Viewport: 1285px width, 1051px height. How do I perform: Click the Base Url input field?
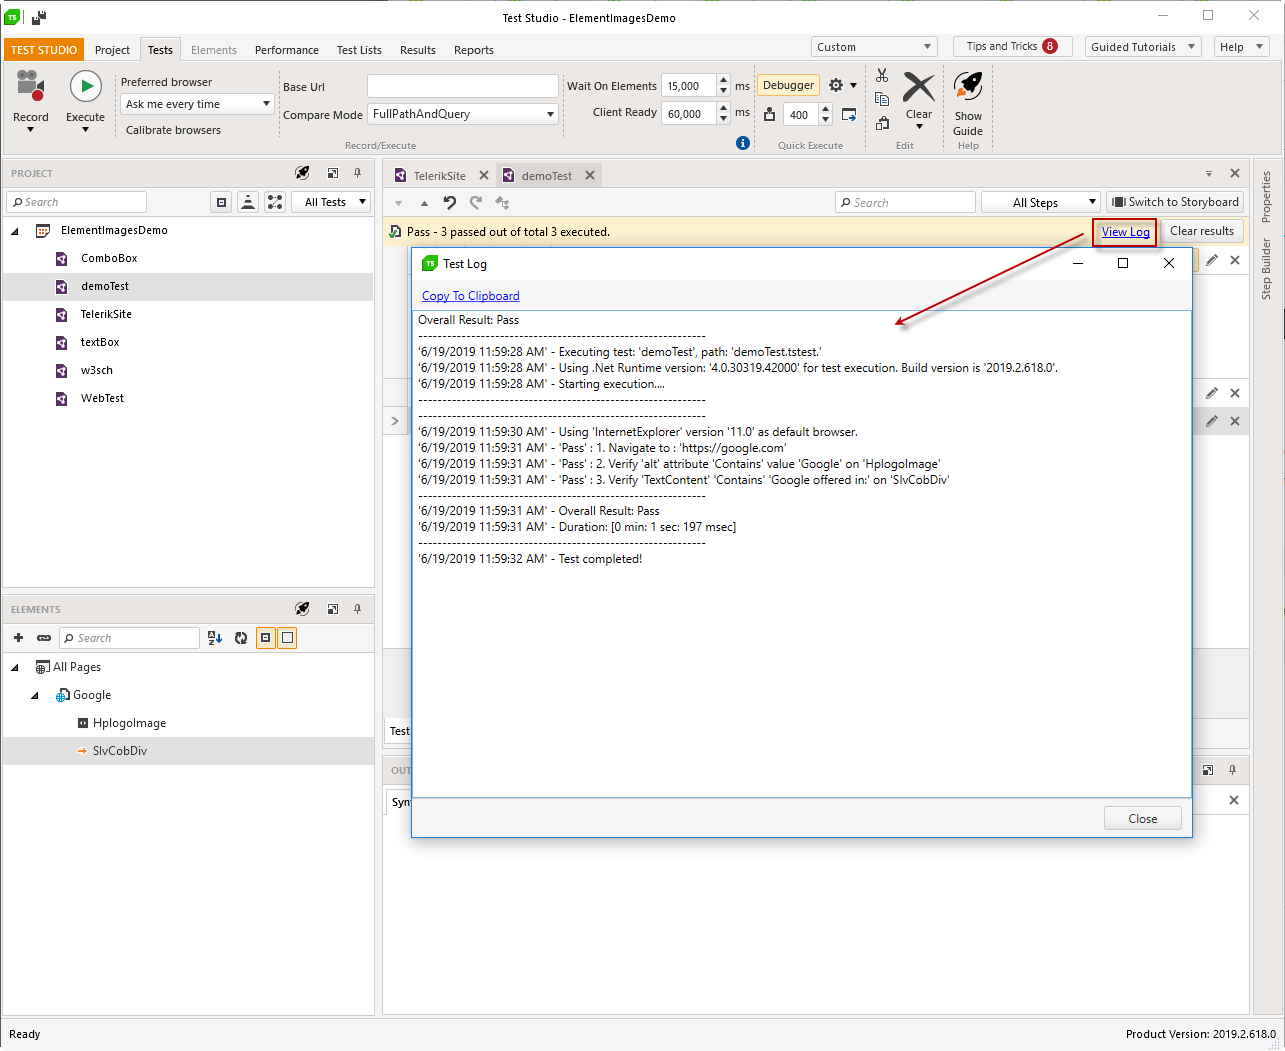point(462,87)
